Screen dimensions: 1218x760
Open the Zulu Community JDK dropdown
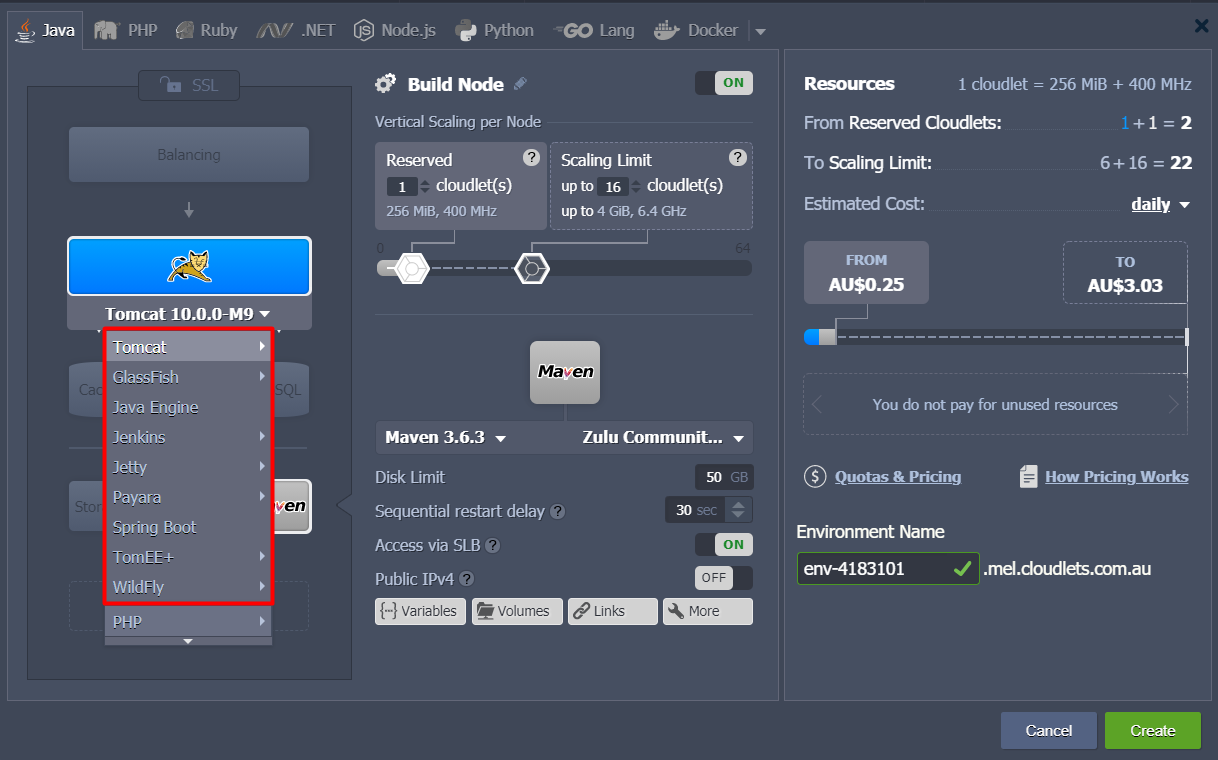point(664,437)
